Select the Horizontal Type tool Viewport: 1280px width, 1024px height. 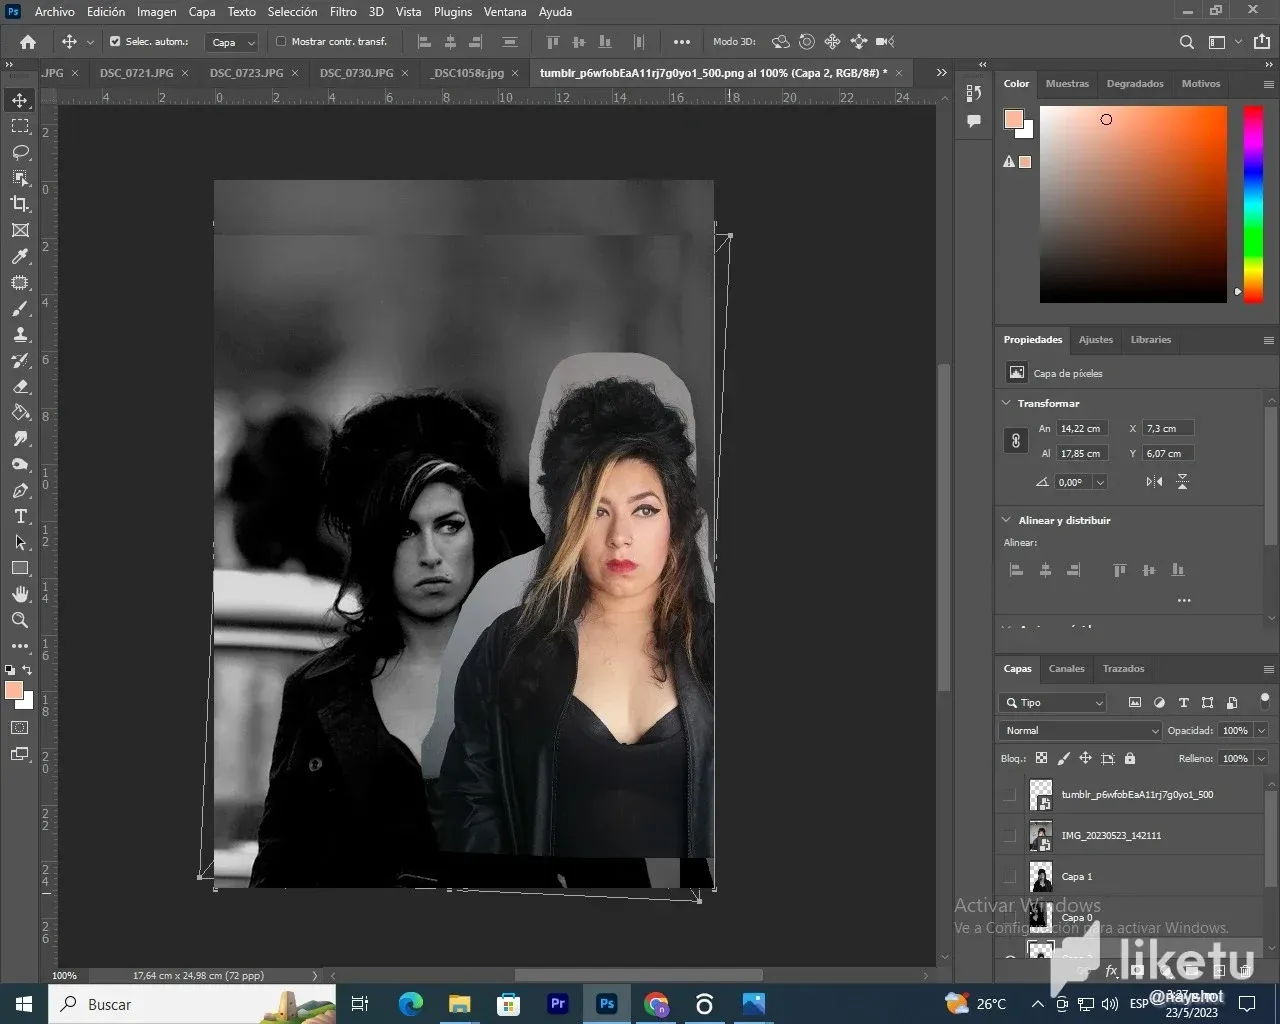click(20, 516)
